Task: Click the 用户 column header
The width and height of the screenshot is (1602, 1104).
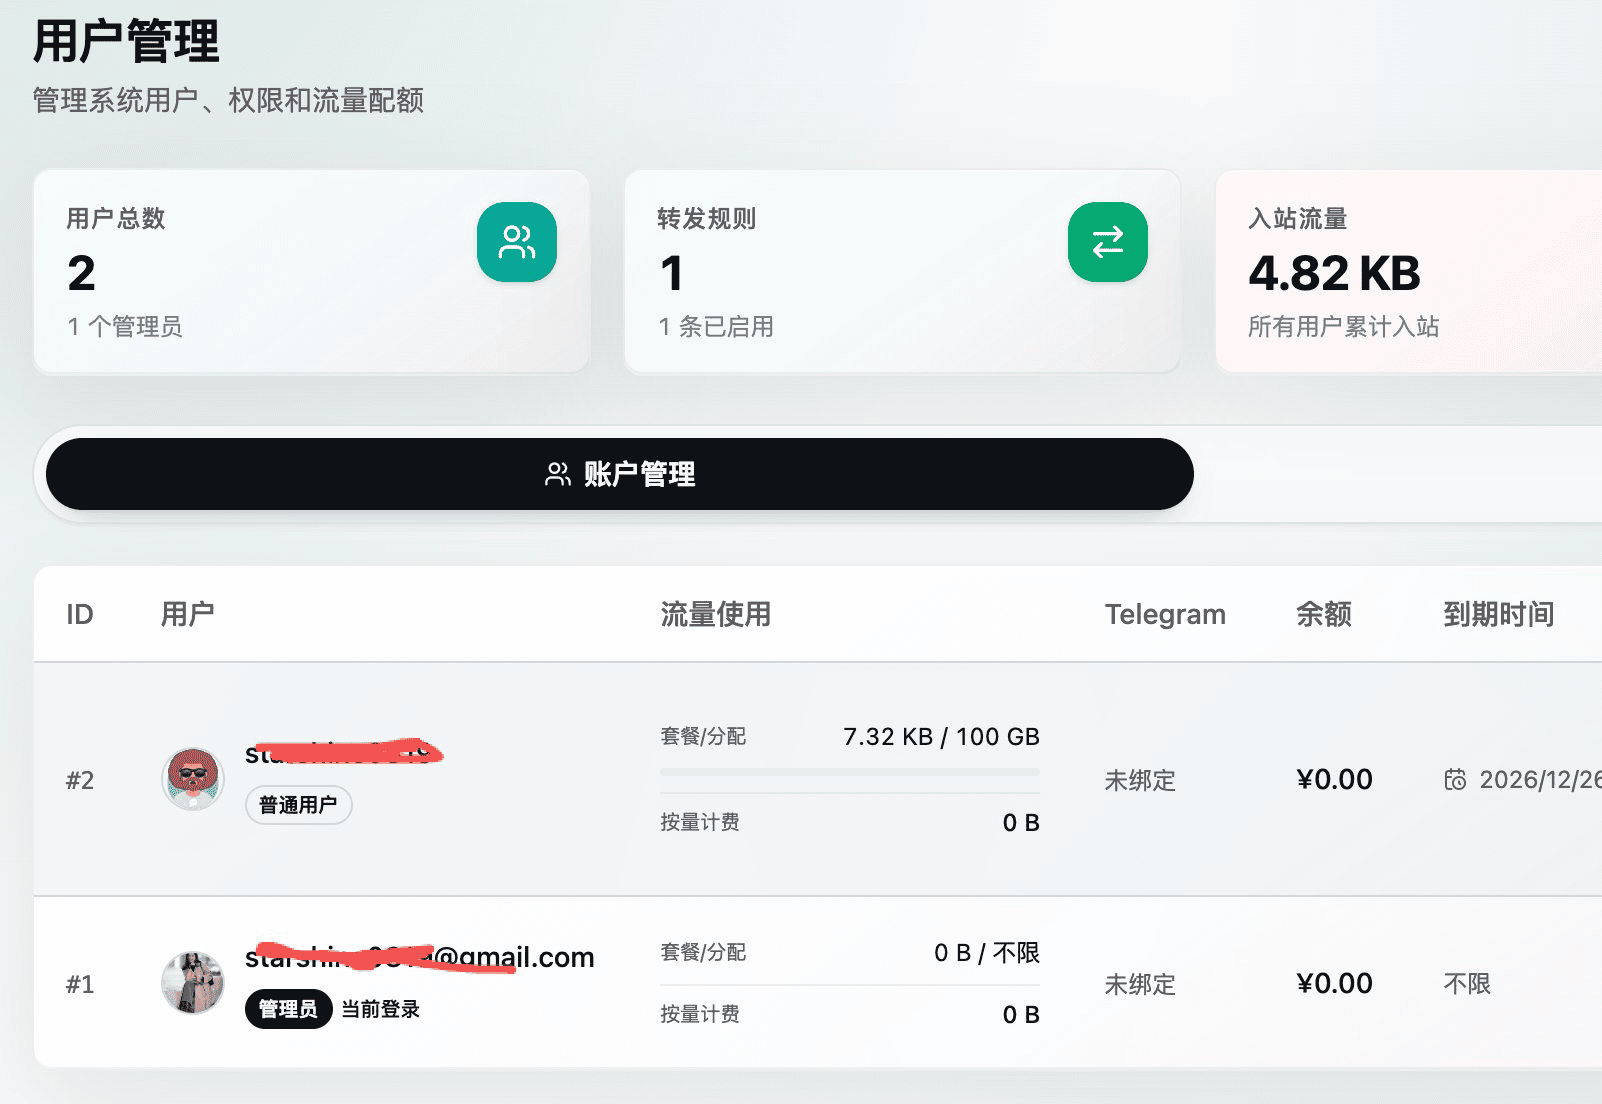Action: point(188,614)
